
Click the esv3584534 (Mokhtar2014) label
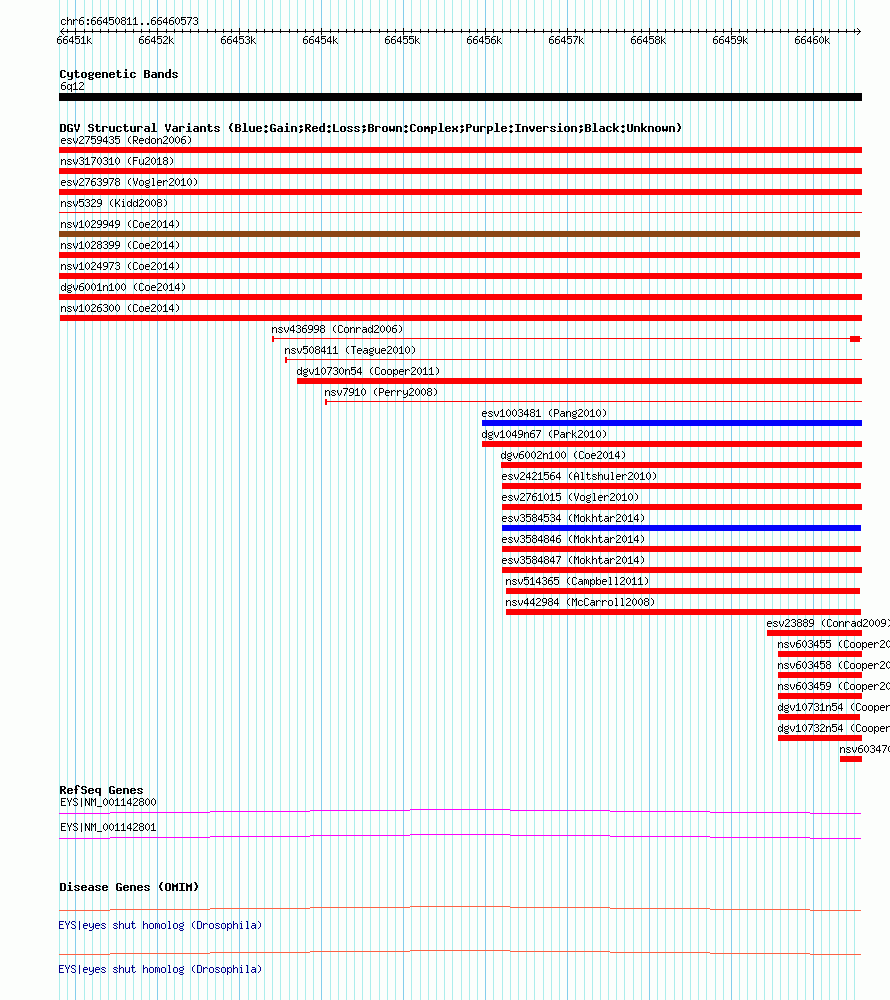point(573,519)
